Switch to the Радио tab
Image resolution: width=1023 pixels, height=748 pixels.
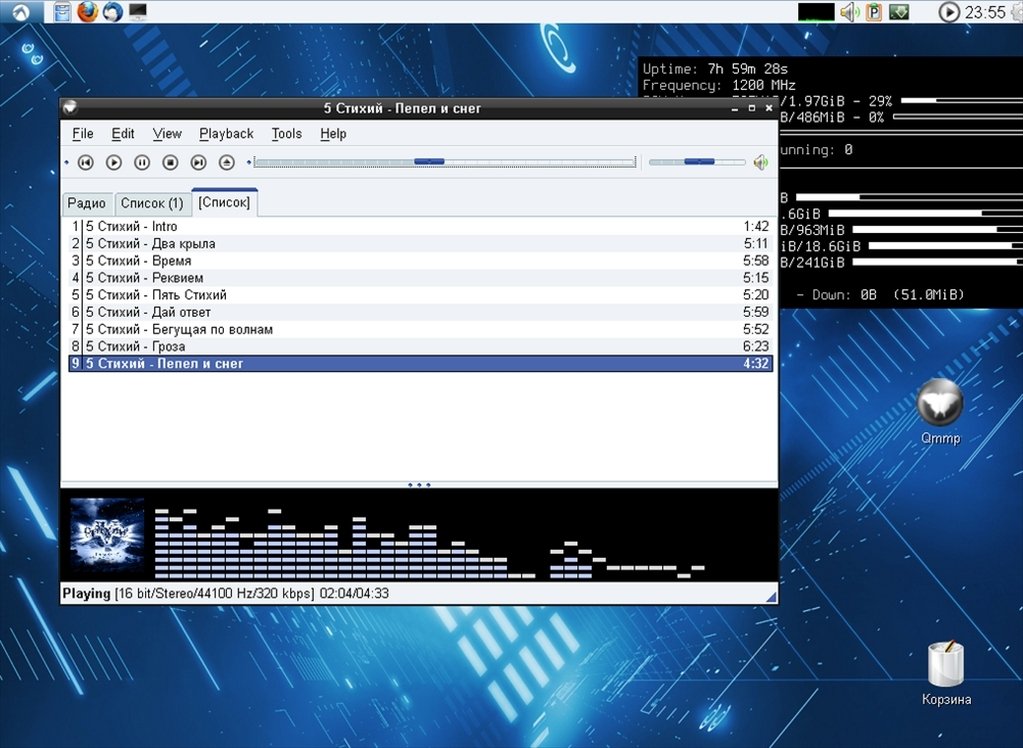click(x=87, y=204)
